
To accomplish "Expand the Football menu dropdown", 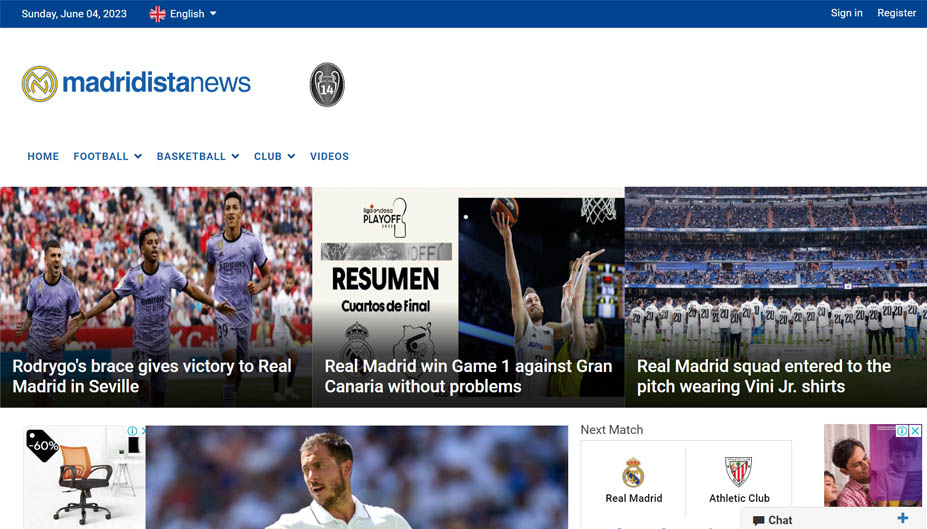I will pos(107,156).
